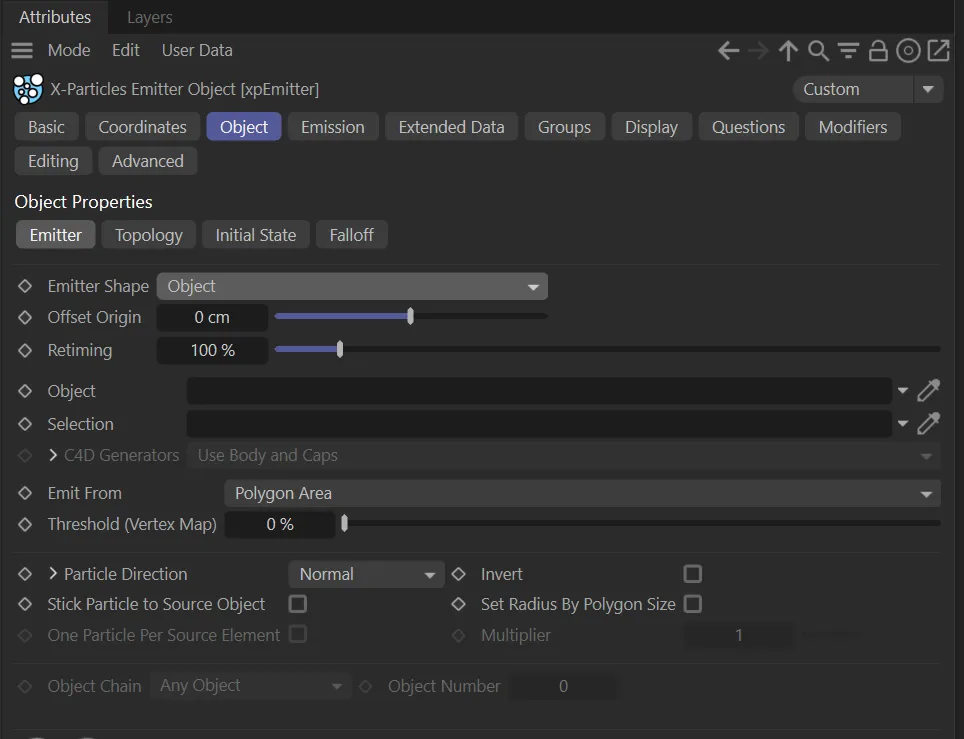
Task: Open the Emitter Shape dropdown
Action: pyautogui.click(x=352, y=286)
